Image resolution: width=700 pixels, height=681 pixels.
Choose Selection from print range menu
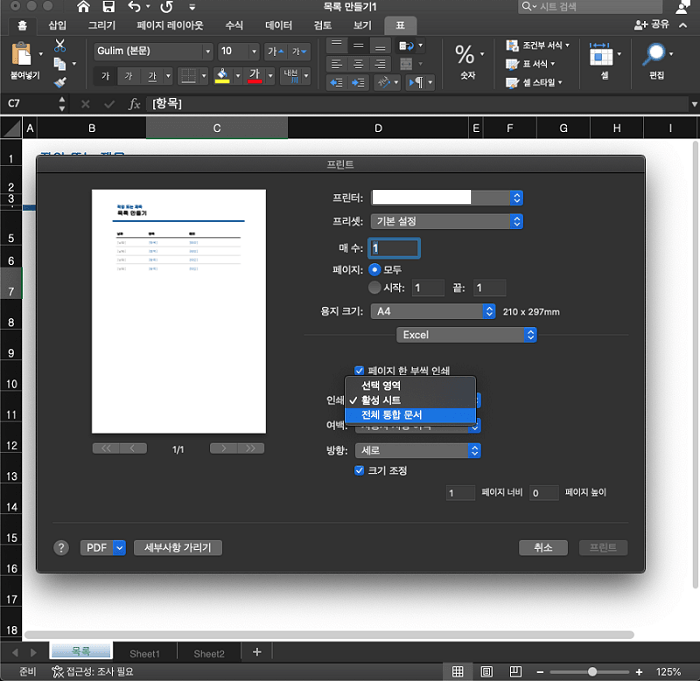click(x=410, y=385)
